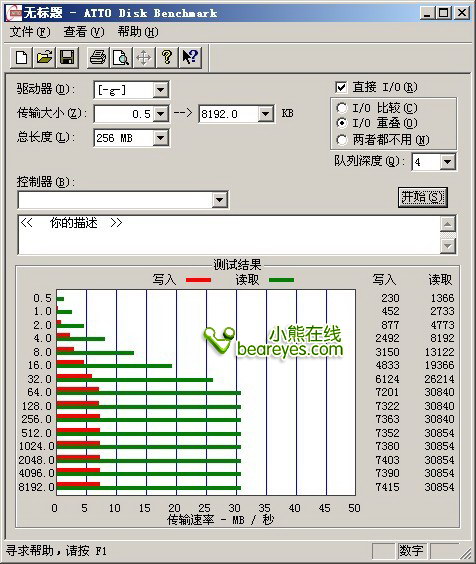Click the Open folder toolbar icon
The width and height of the screenshot is (476, 564).
[x=44, y=57]
